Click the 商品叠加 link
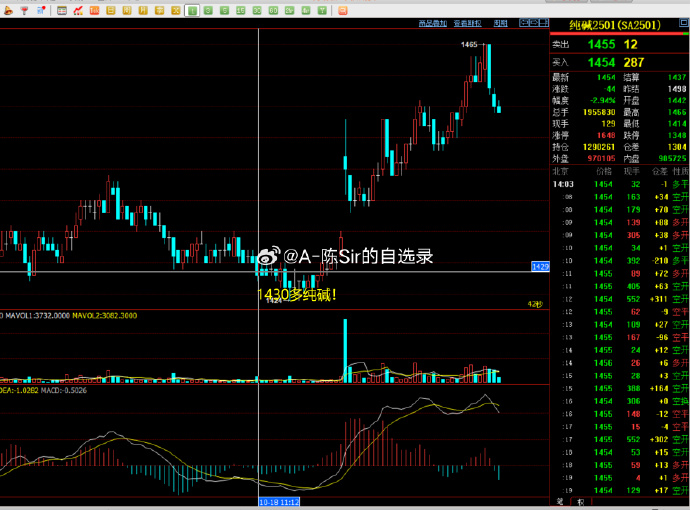690x510 pixels. [x=432, y=22]
